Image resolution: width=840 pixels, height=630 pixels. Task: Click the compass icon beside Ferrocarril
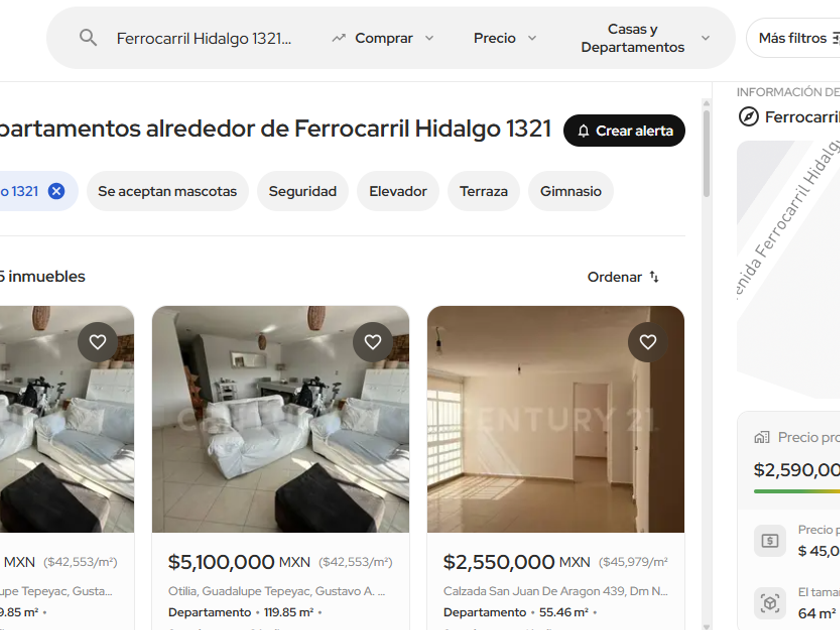[748, 116]
